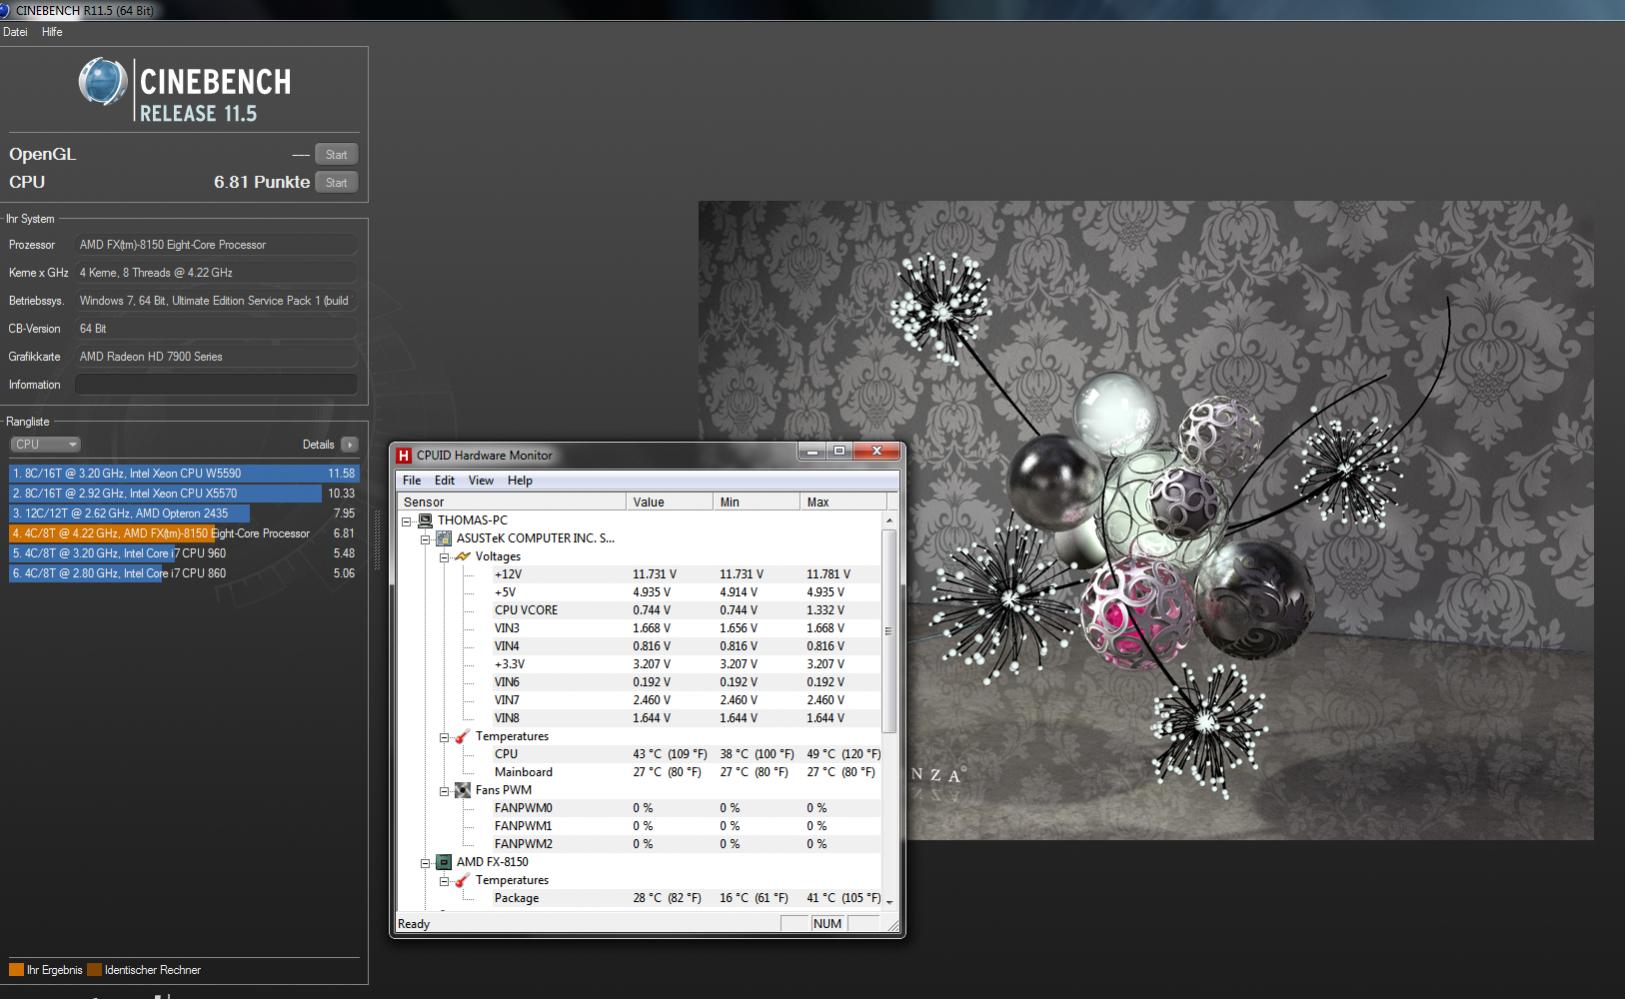Screen dimensions: 1625x999
Task: Collapse the Fans PWM tree node
Action: tap(444, 791)
